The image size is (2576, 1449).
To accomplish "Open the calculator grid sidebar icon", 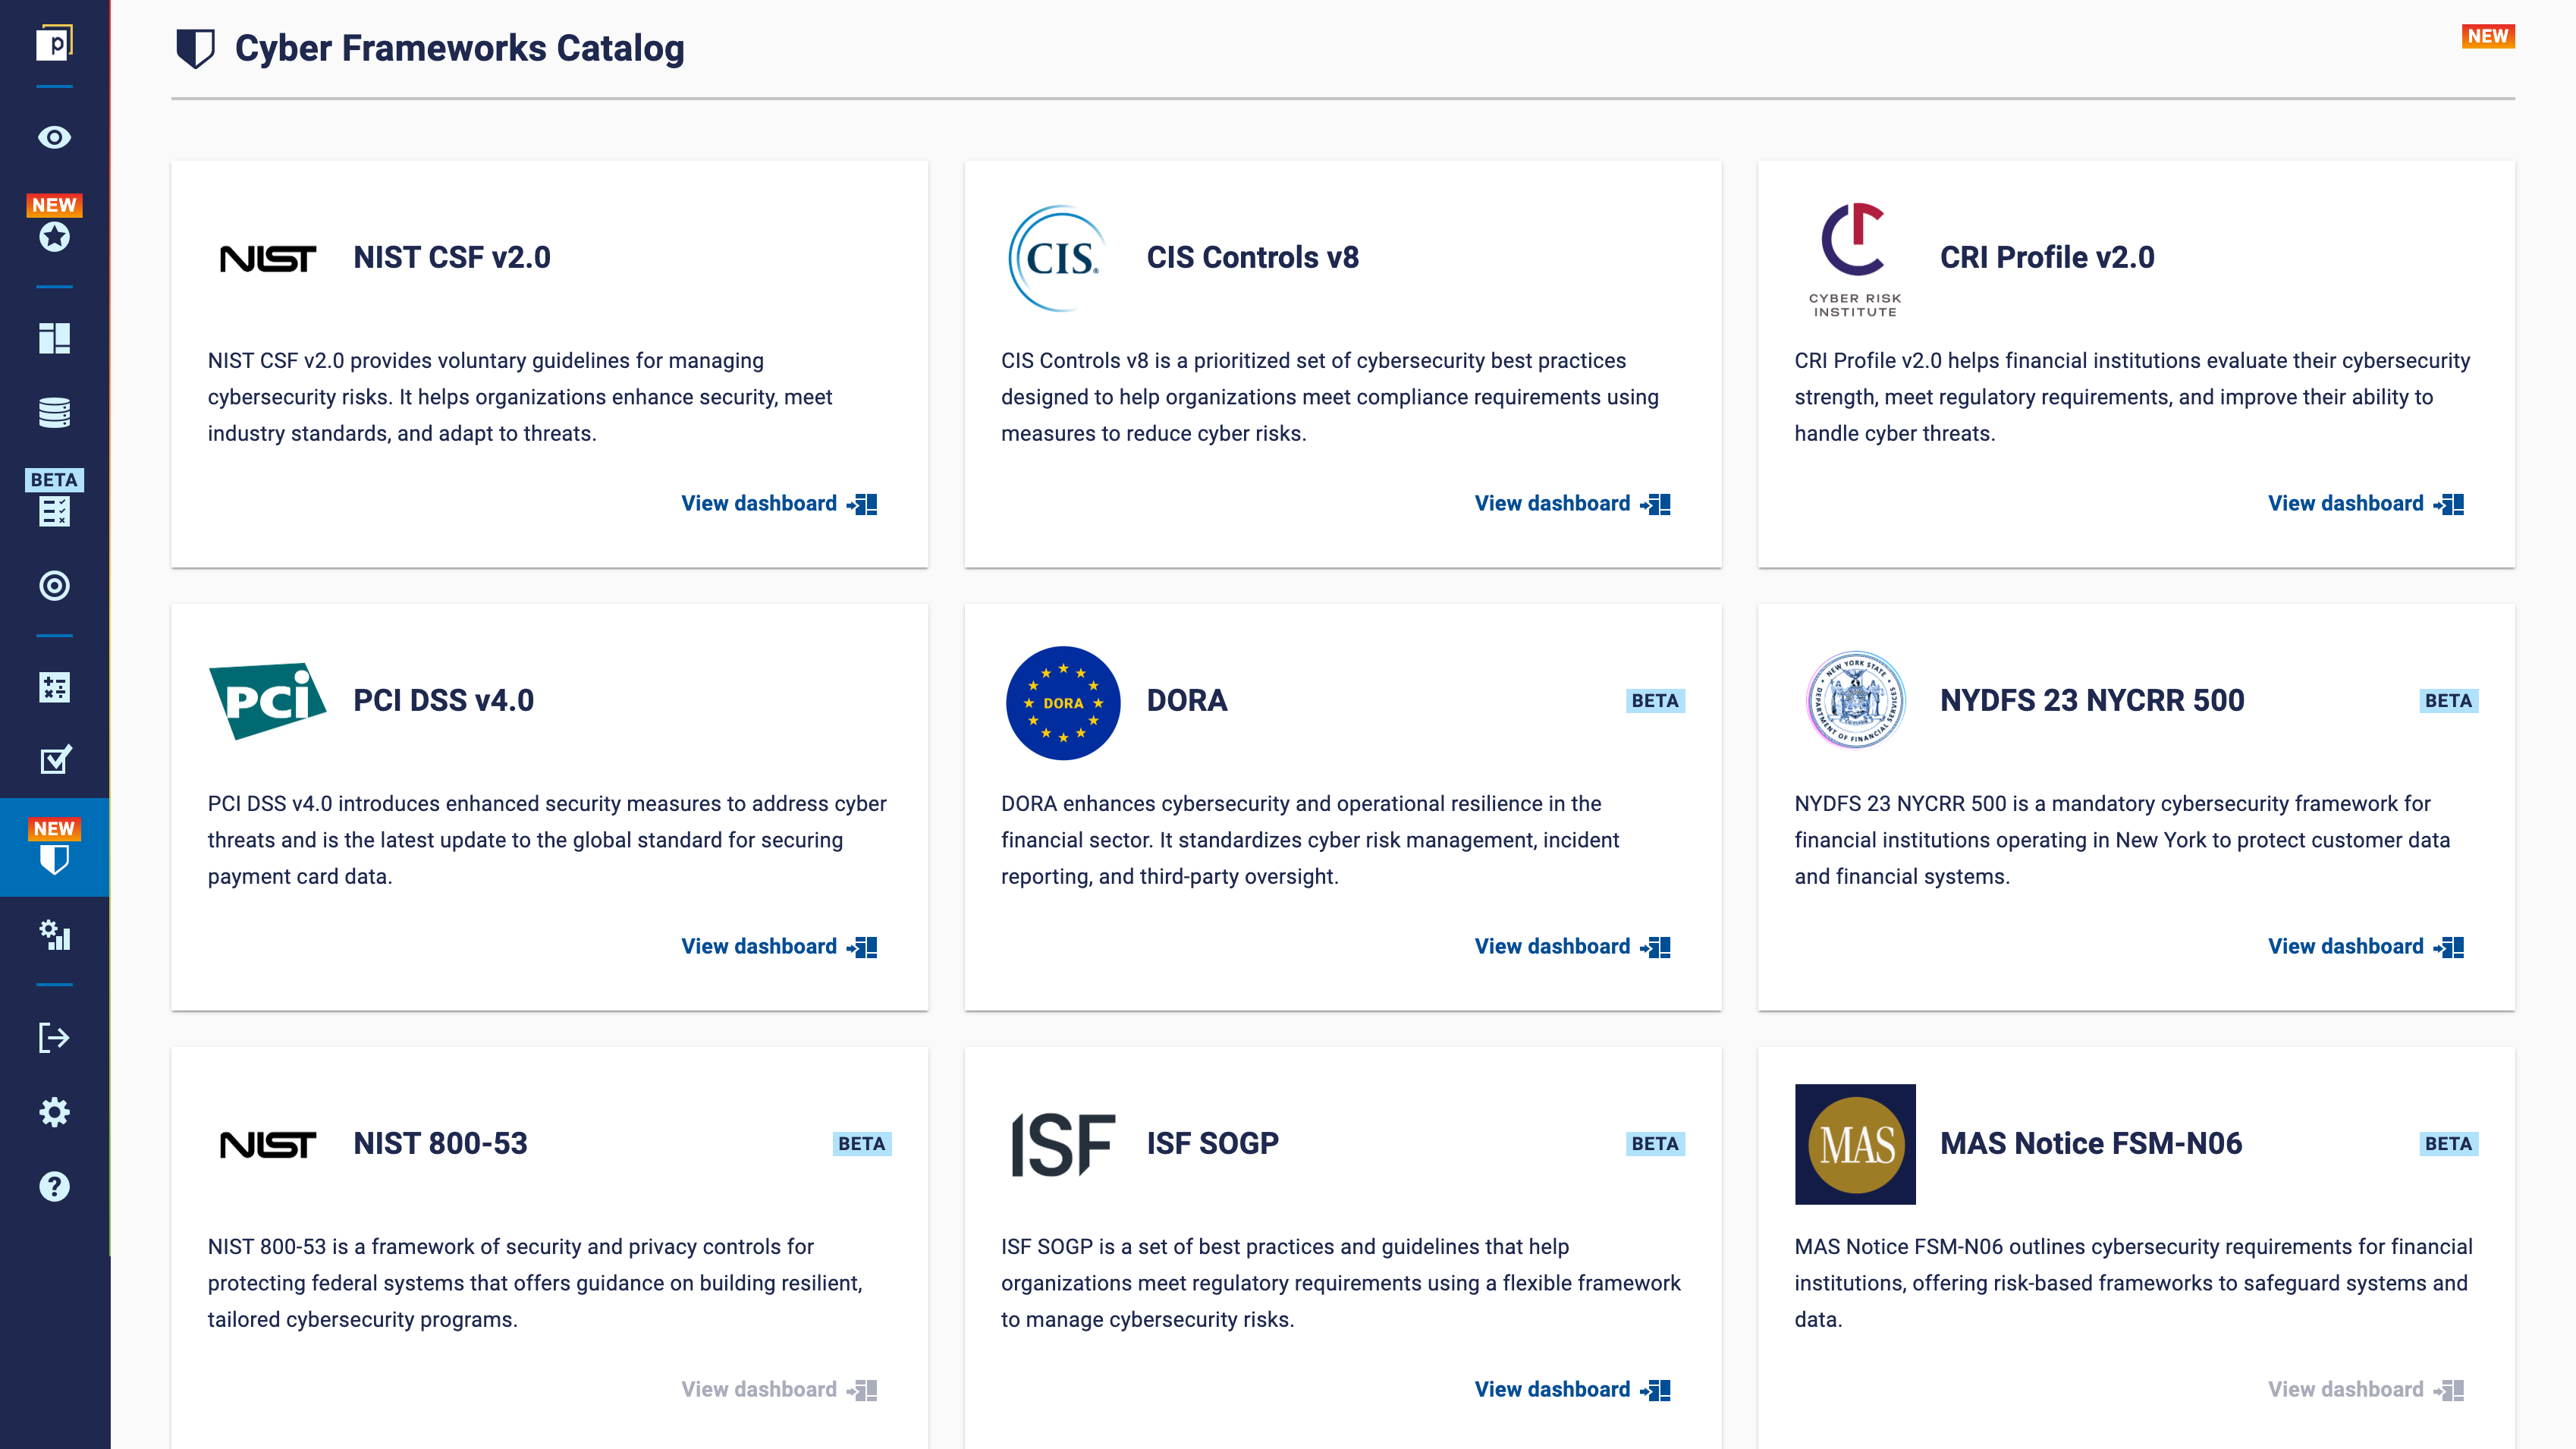I will point(54,687).
